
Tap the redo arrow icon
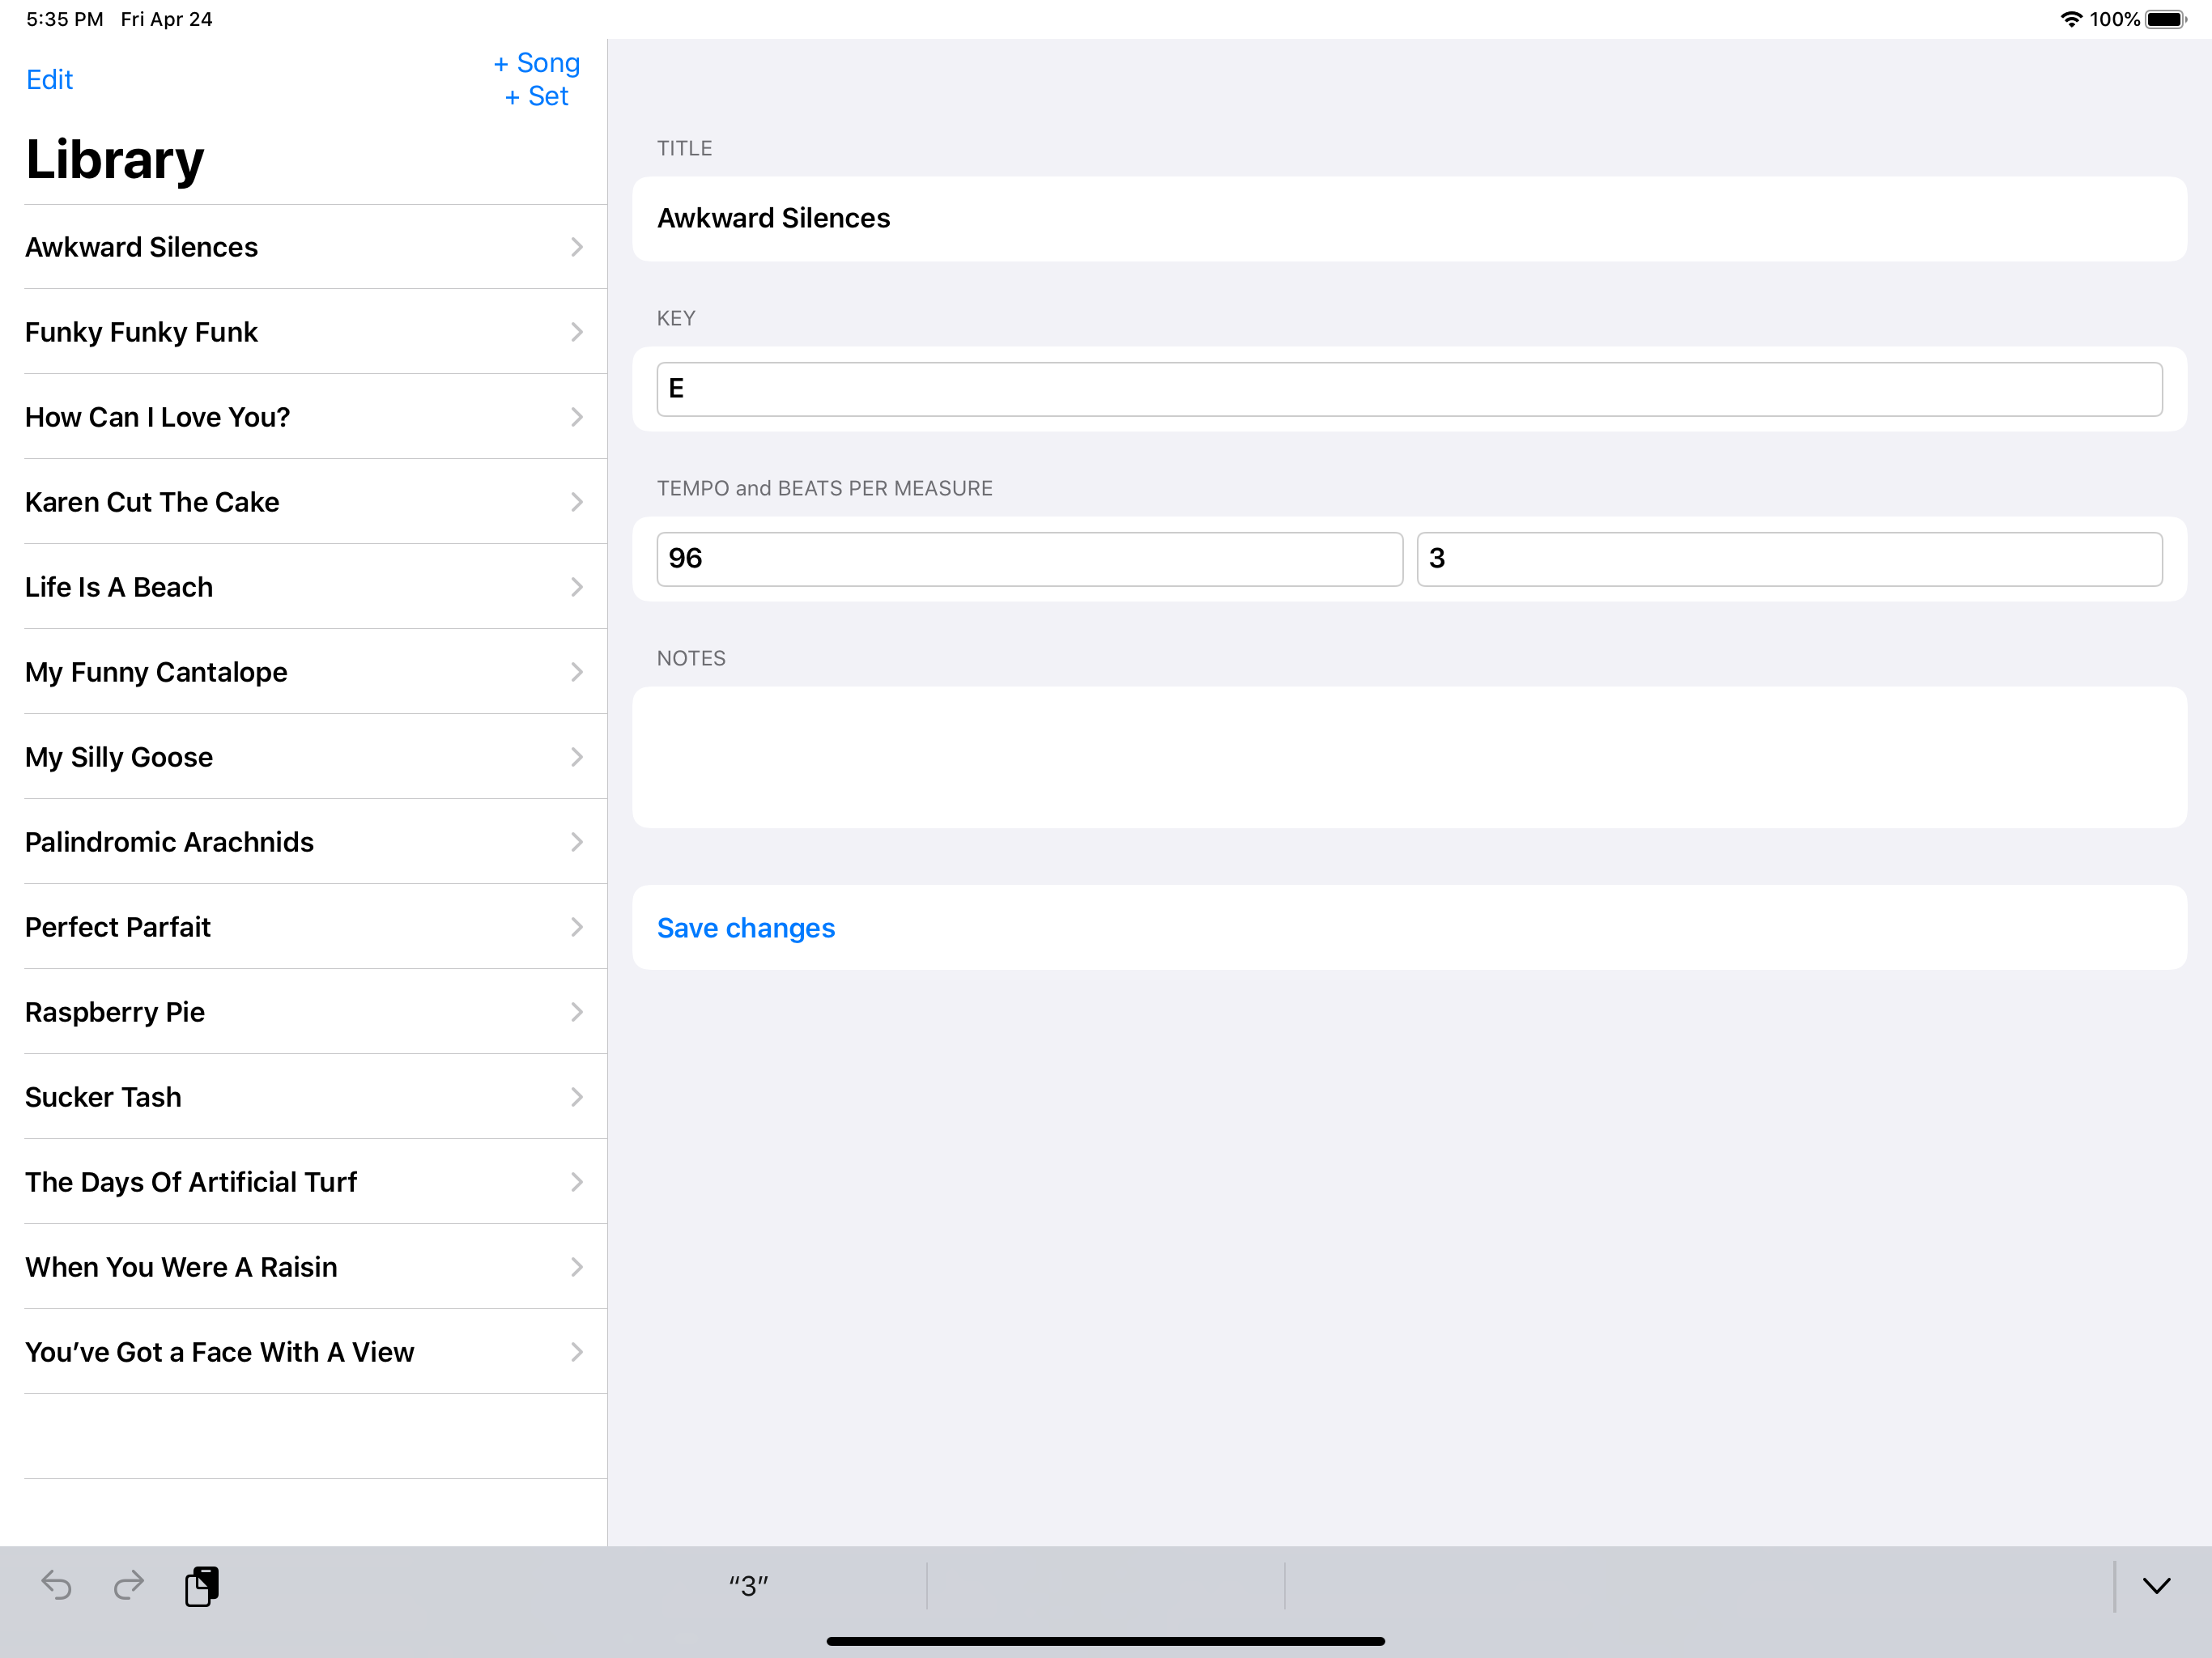tap(129, 1585)
